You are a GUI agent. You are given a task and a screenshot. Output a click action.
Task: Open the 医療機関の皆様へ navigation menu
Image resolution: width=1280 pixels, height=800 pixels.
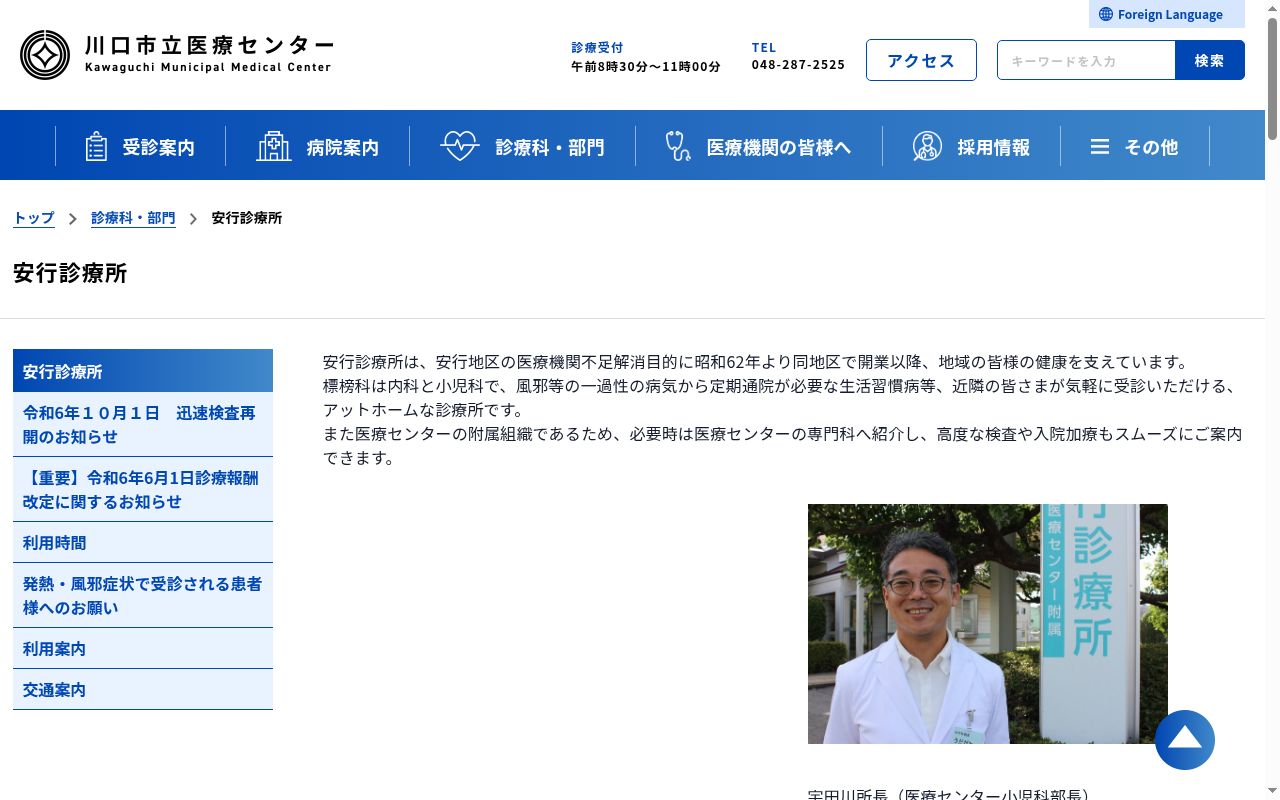[758, 146]
